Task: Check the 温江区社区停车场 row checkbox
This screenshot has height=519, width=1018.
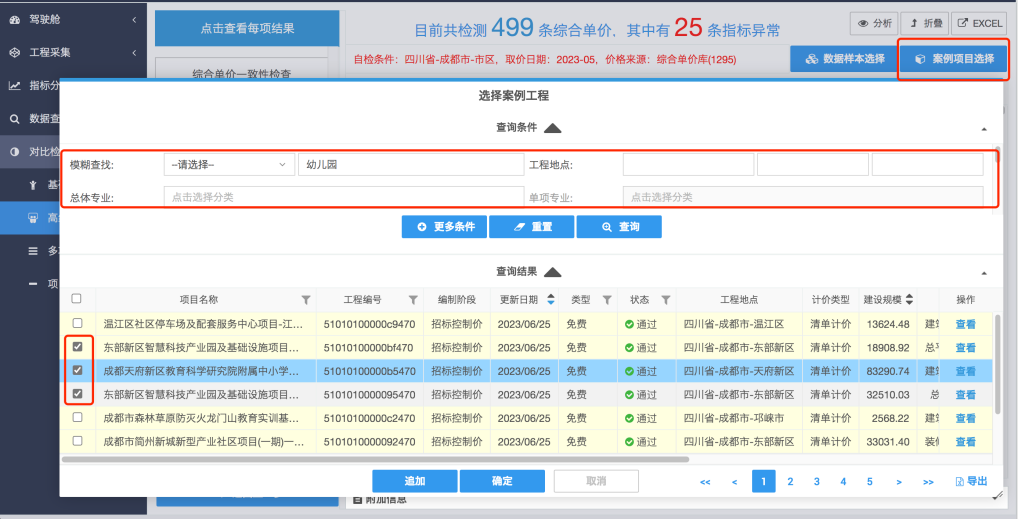Action: click(77, 323)
